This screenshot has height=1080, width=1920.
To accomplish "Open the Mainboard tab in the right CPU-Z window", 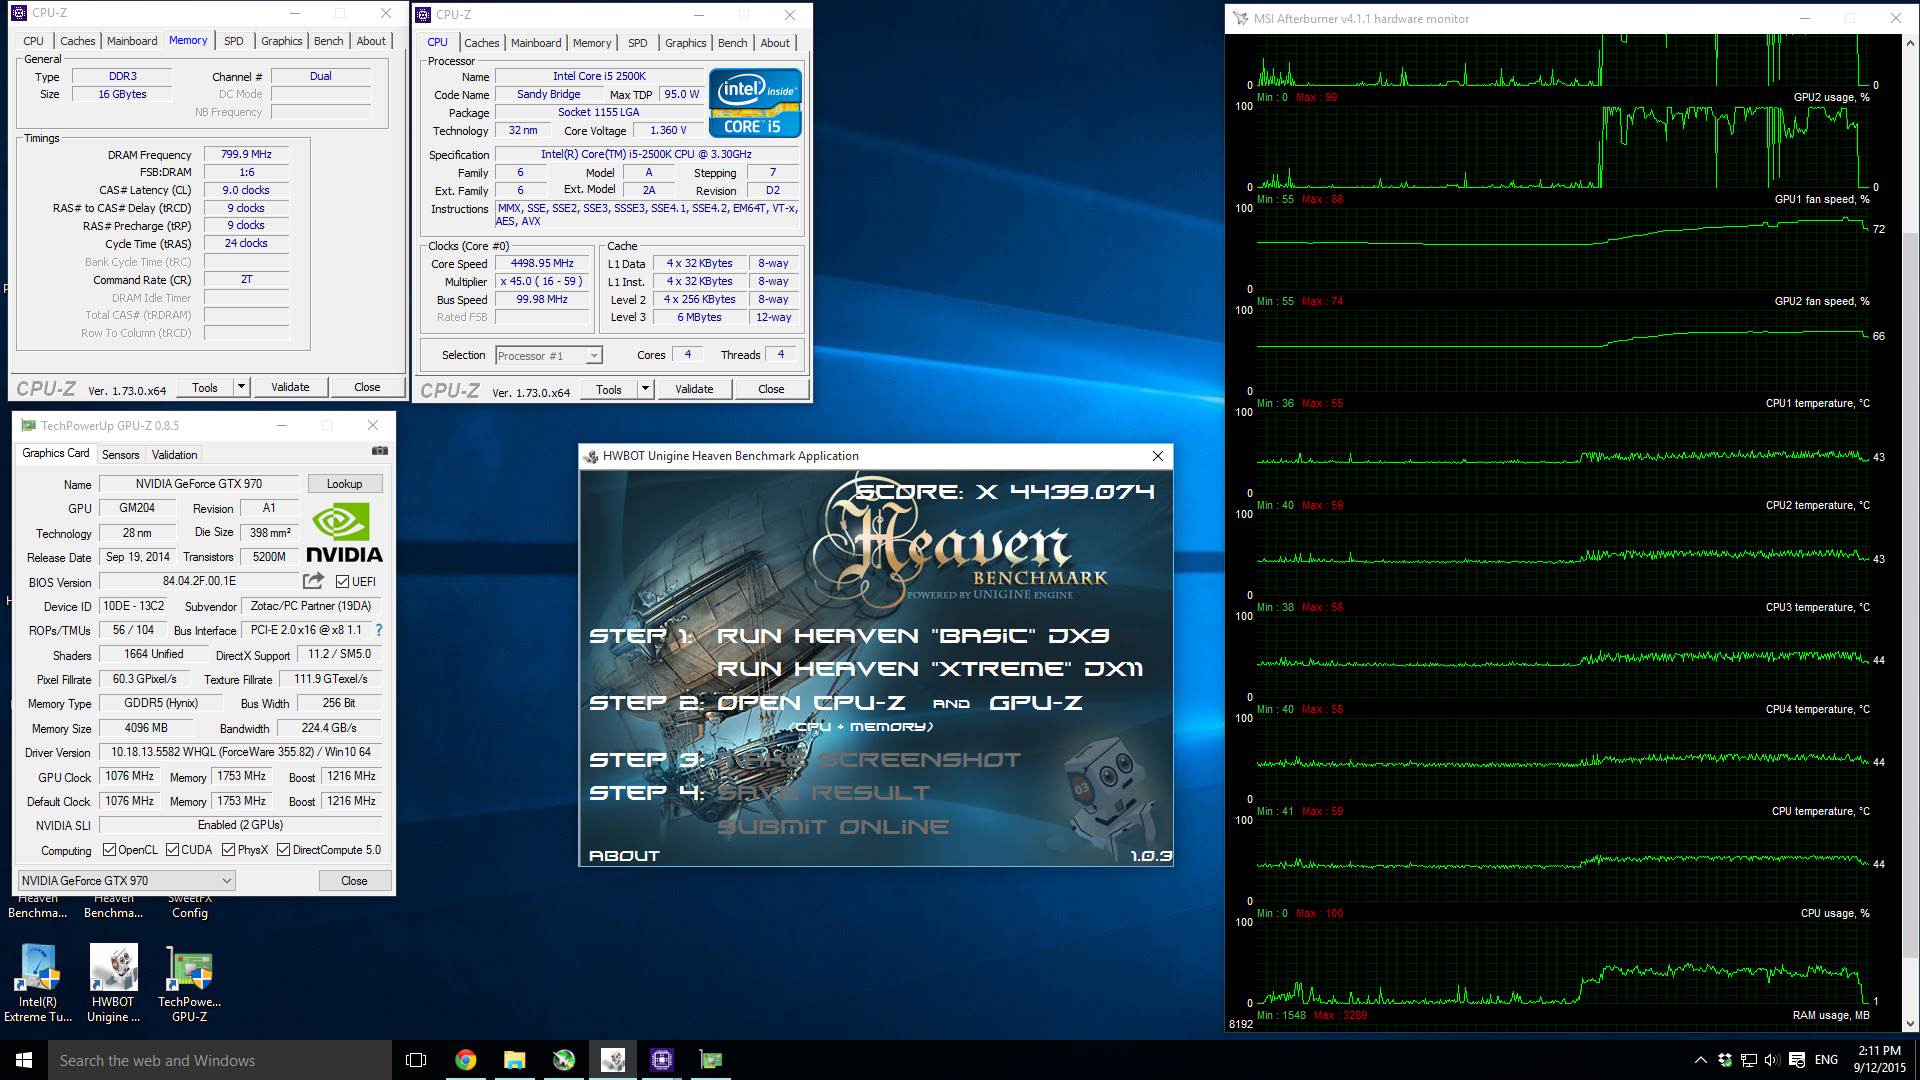I will (x=536, y=43).
